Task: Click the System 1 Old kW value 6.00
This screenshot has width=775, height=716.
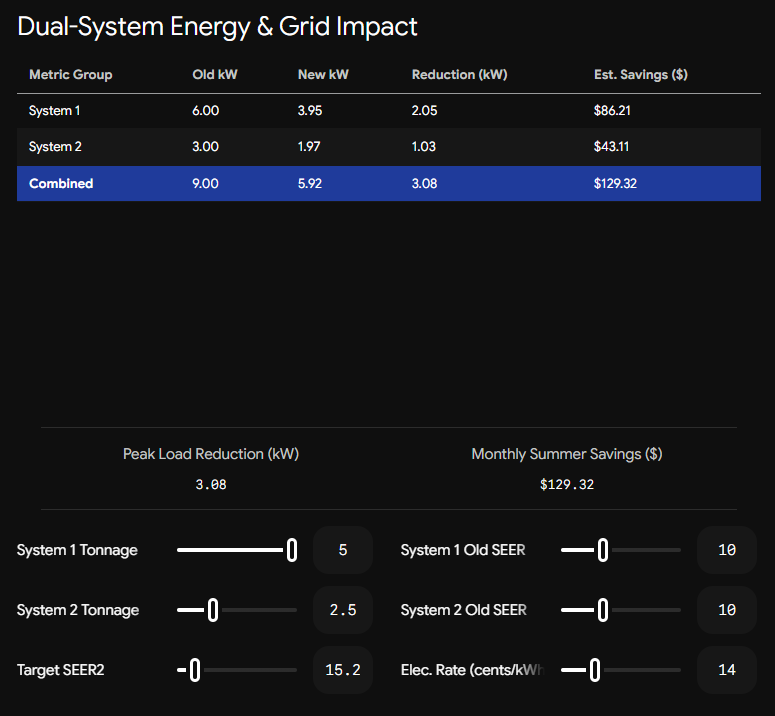Action: tap(206, 111)
